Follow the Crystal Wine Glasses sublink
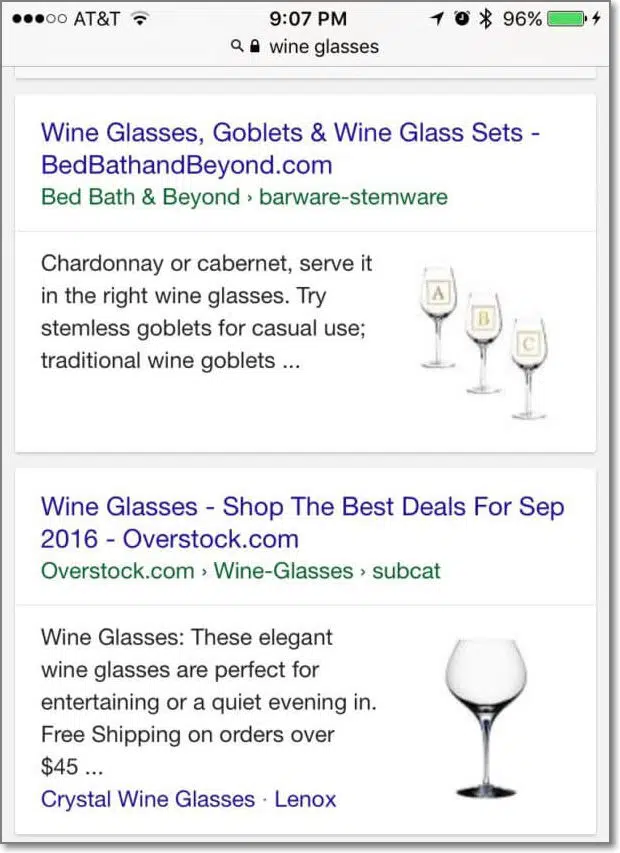The height and width of the screenshot is (853, 620). coord(148,799)
